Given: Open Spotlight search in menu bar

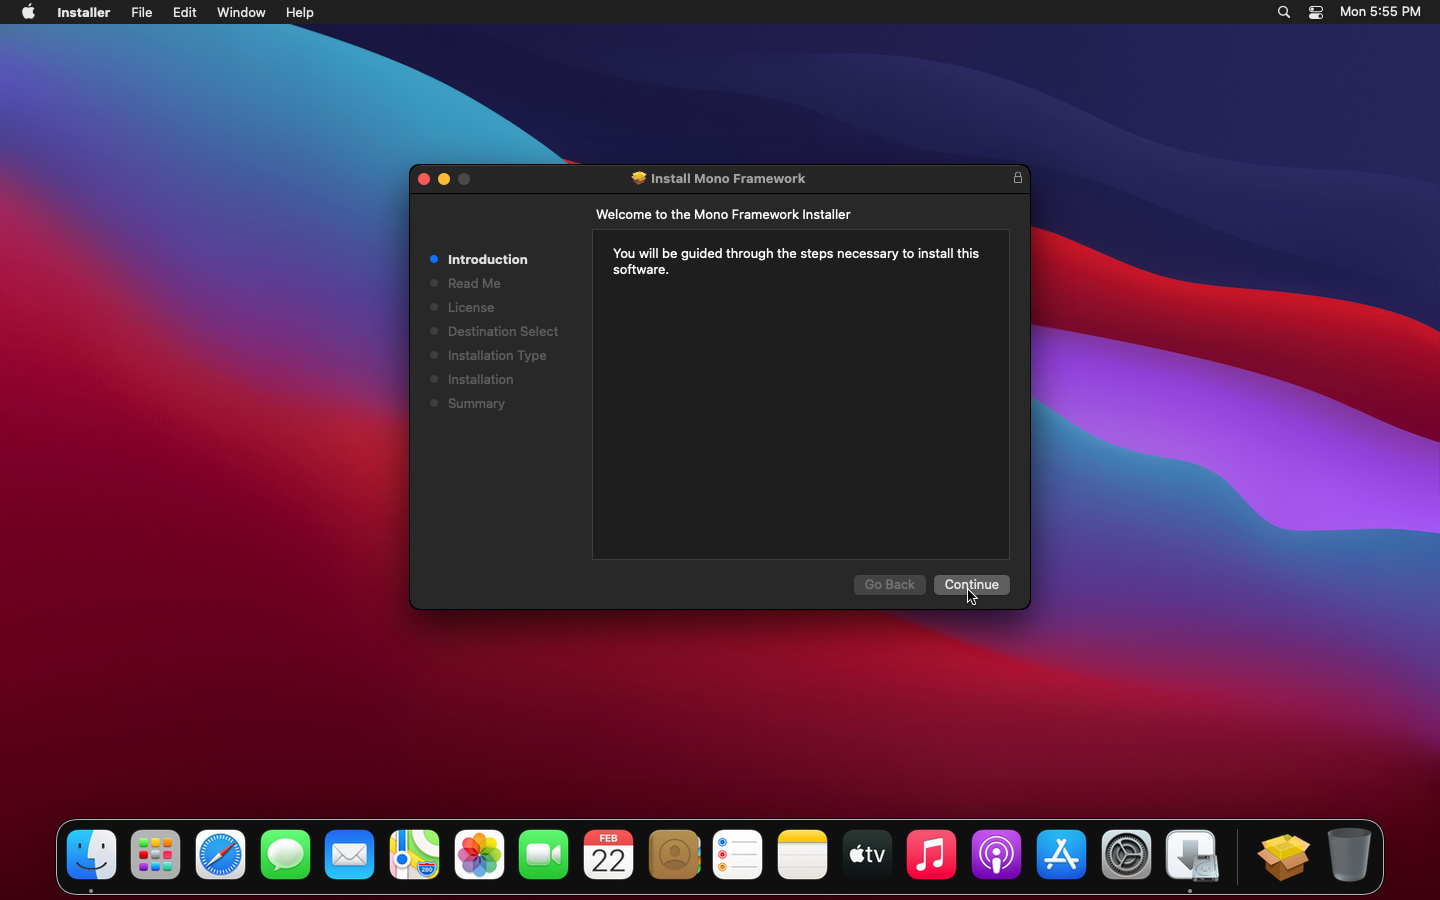Looking at the screenshot, I should (1284, 12).
